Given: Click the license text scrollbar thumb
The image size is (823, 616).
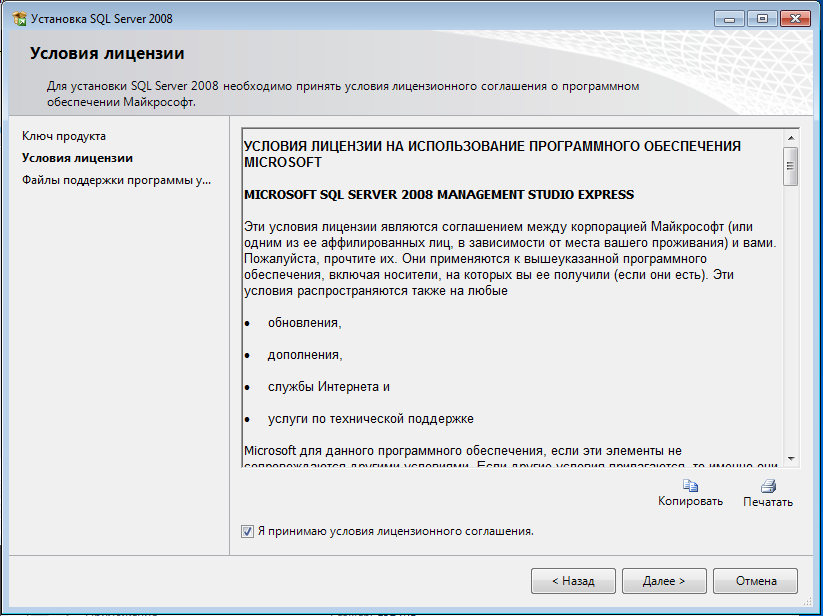Looking at the screenshot, I should tap(790, 166).
